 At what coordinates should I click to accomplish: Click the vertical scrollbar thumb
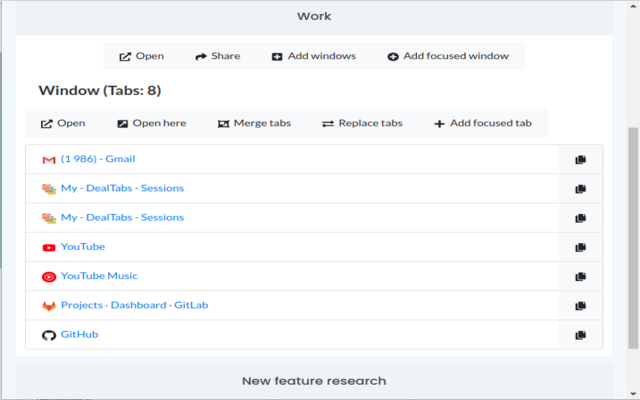[633, 238]
